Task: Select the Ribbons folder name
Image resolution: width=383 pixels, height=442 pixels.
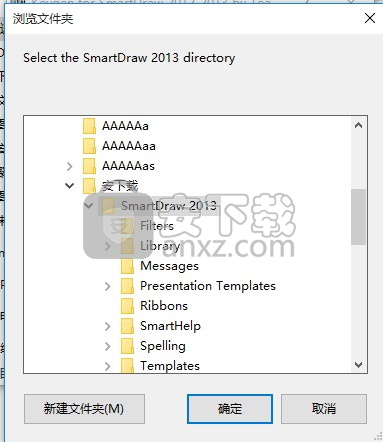Action: [x=164, y=306]
